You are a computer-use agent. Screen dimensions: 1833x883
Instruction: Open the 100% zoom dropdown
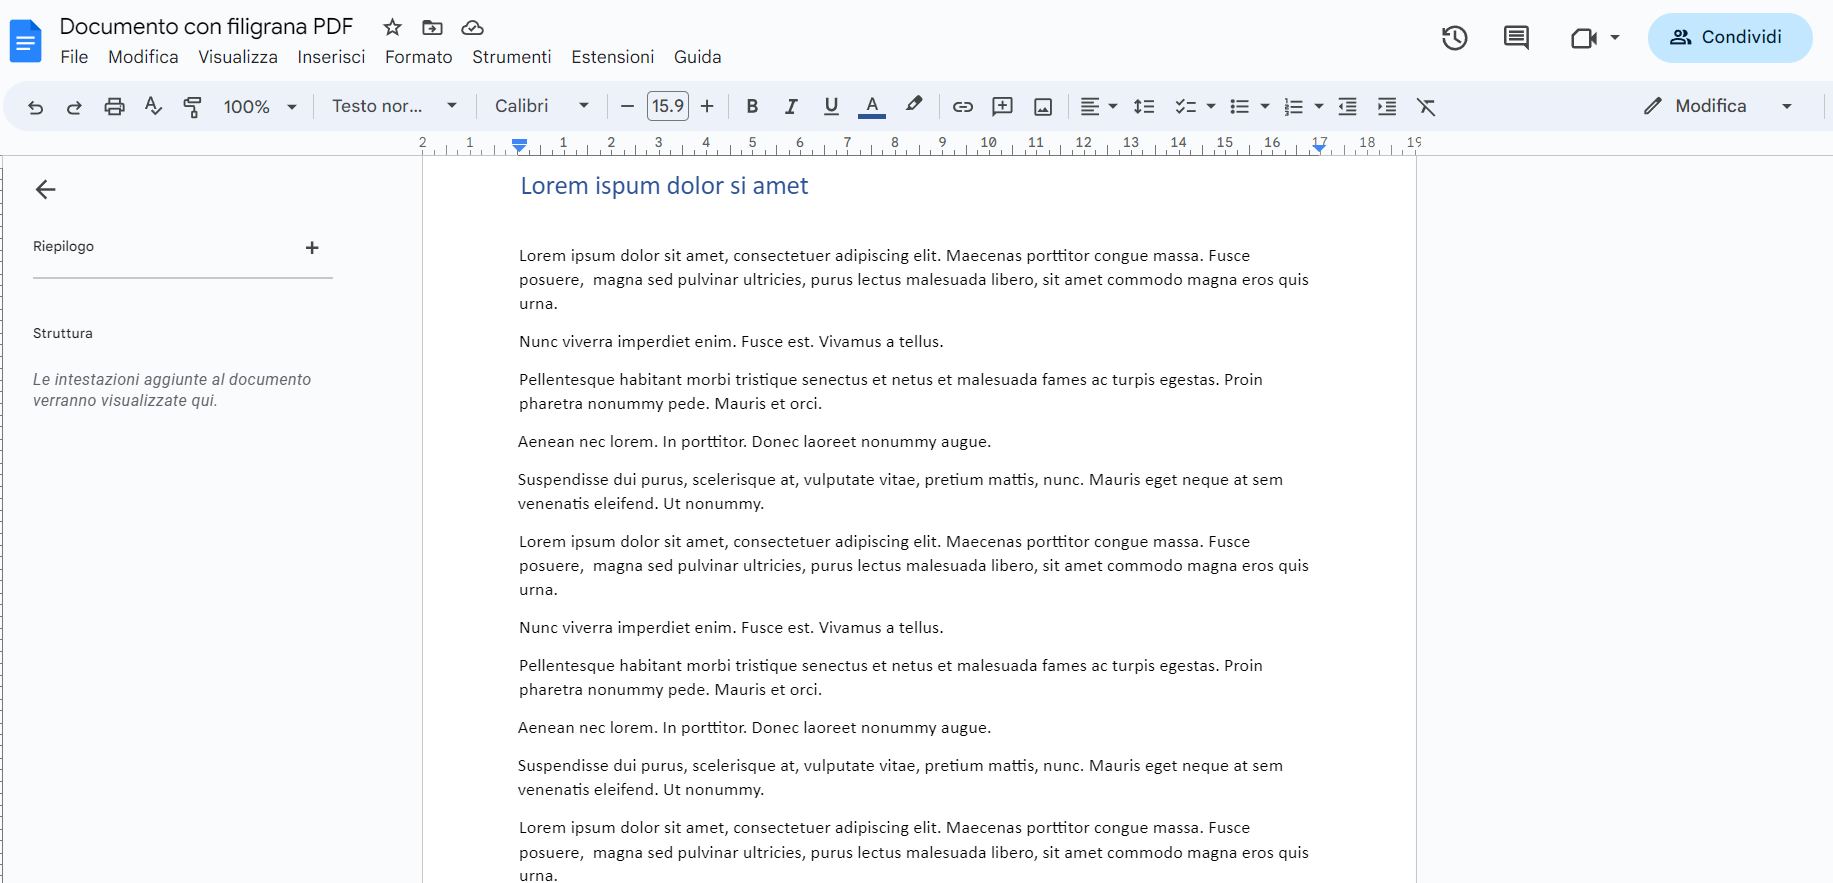click(260, 107)
